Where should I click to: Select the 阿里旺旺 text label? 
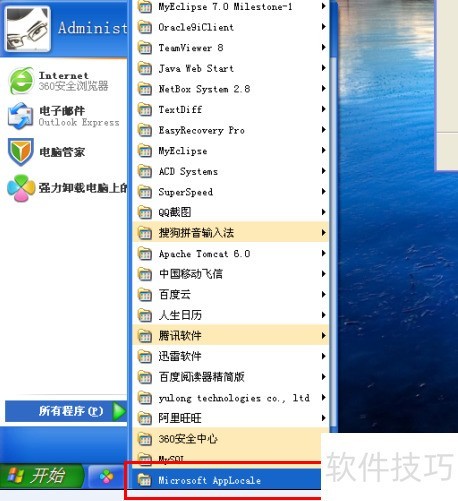pyautogui.click(x=180, y=418)
